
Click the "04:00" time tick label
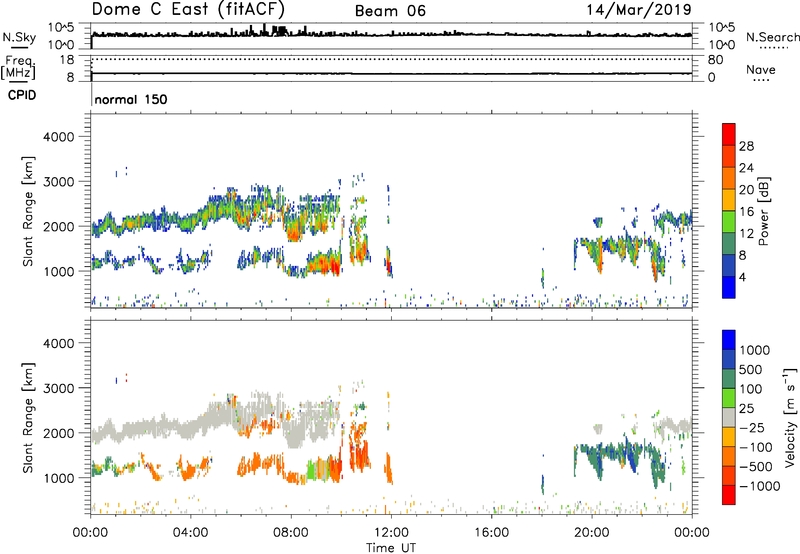click(190, 533)
